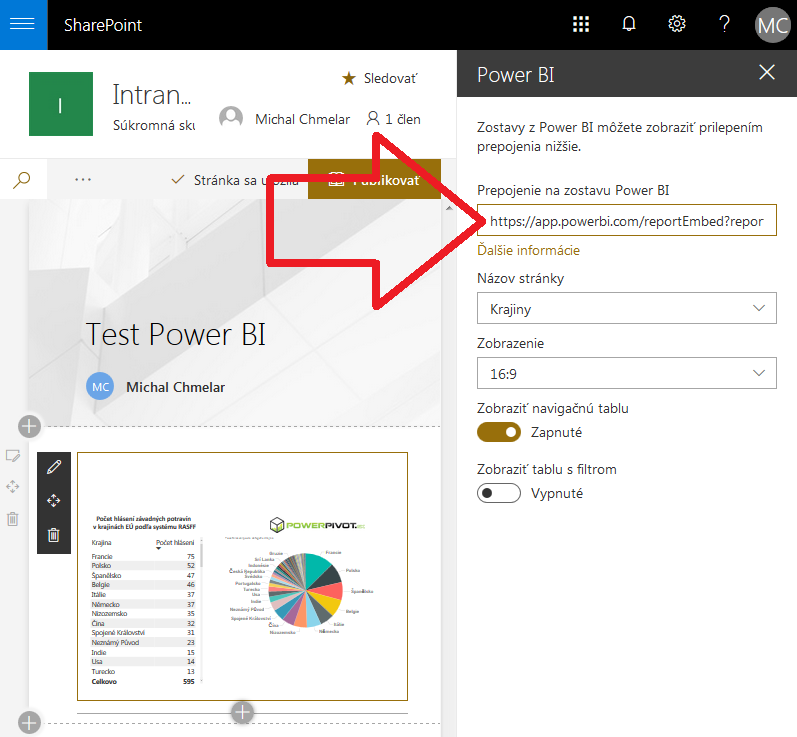
Task: Add web part with the plus below the report
Action: point(242,712)
